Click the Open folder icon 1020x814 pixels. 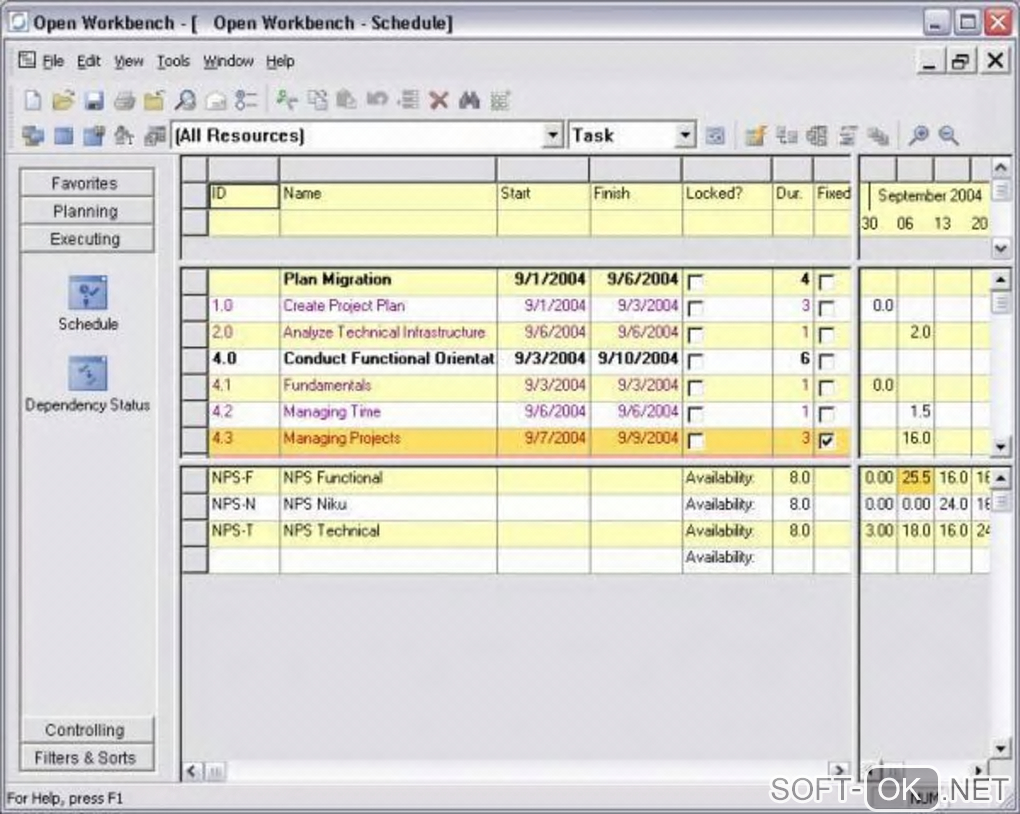pos(63,100)
